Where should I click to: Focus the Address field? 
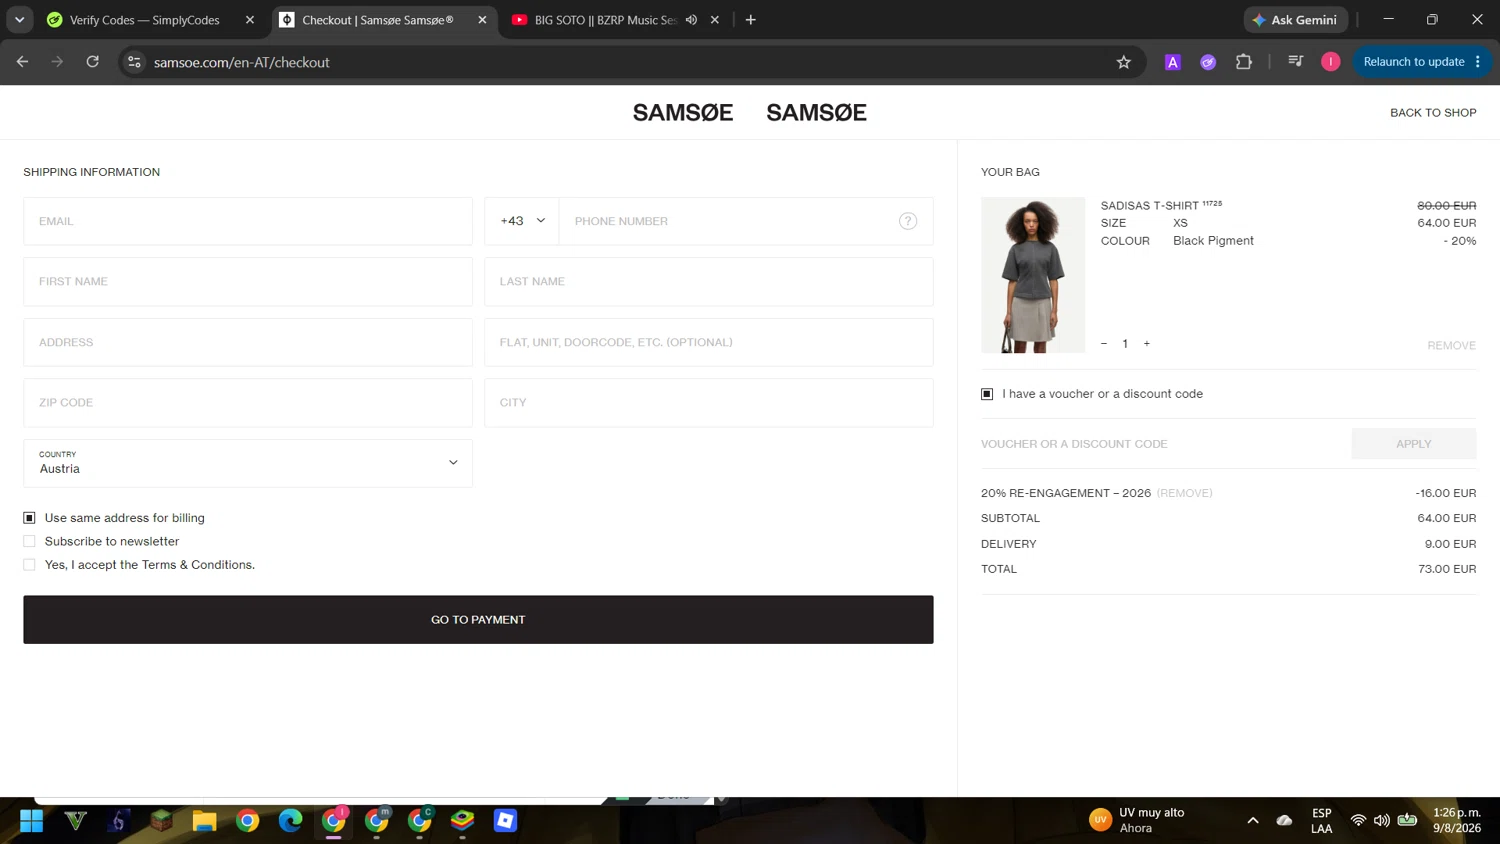[248, 342]
